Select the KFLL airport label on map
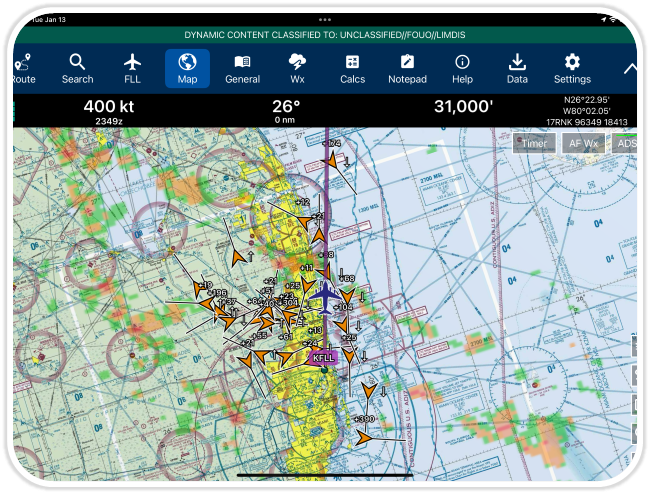Viewport: 650px width, 494px height. pos(323,357)
